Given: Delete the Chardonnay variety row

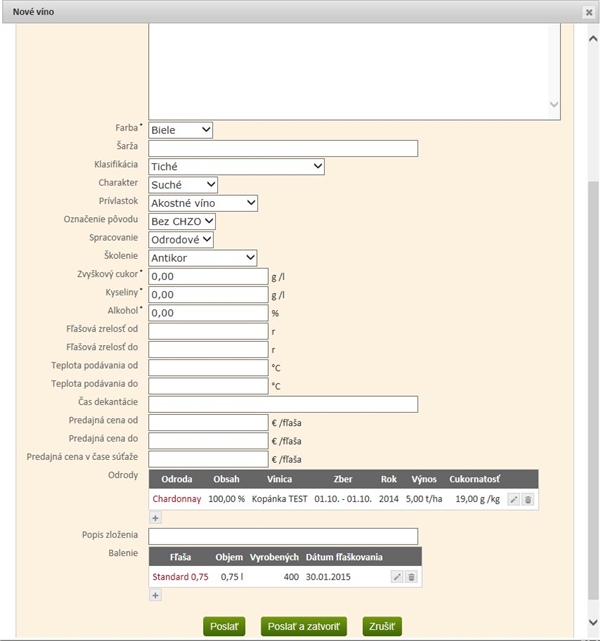Looking at the screenshot, I should [528, 499].
